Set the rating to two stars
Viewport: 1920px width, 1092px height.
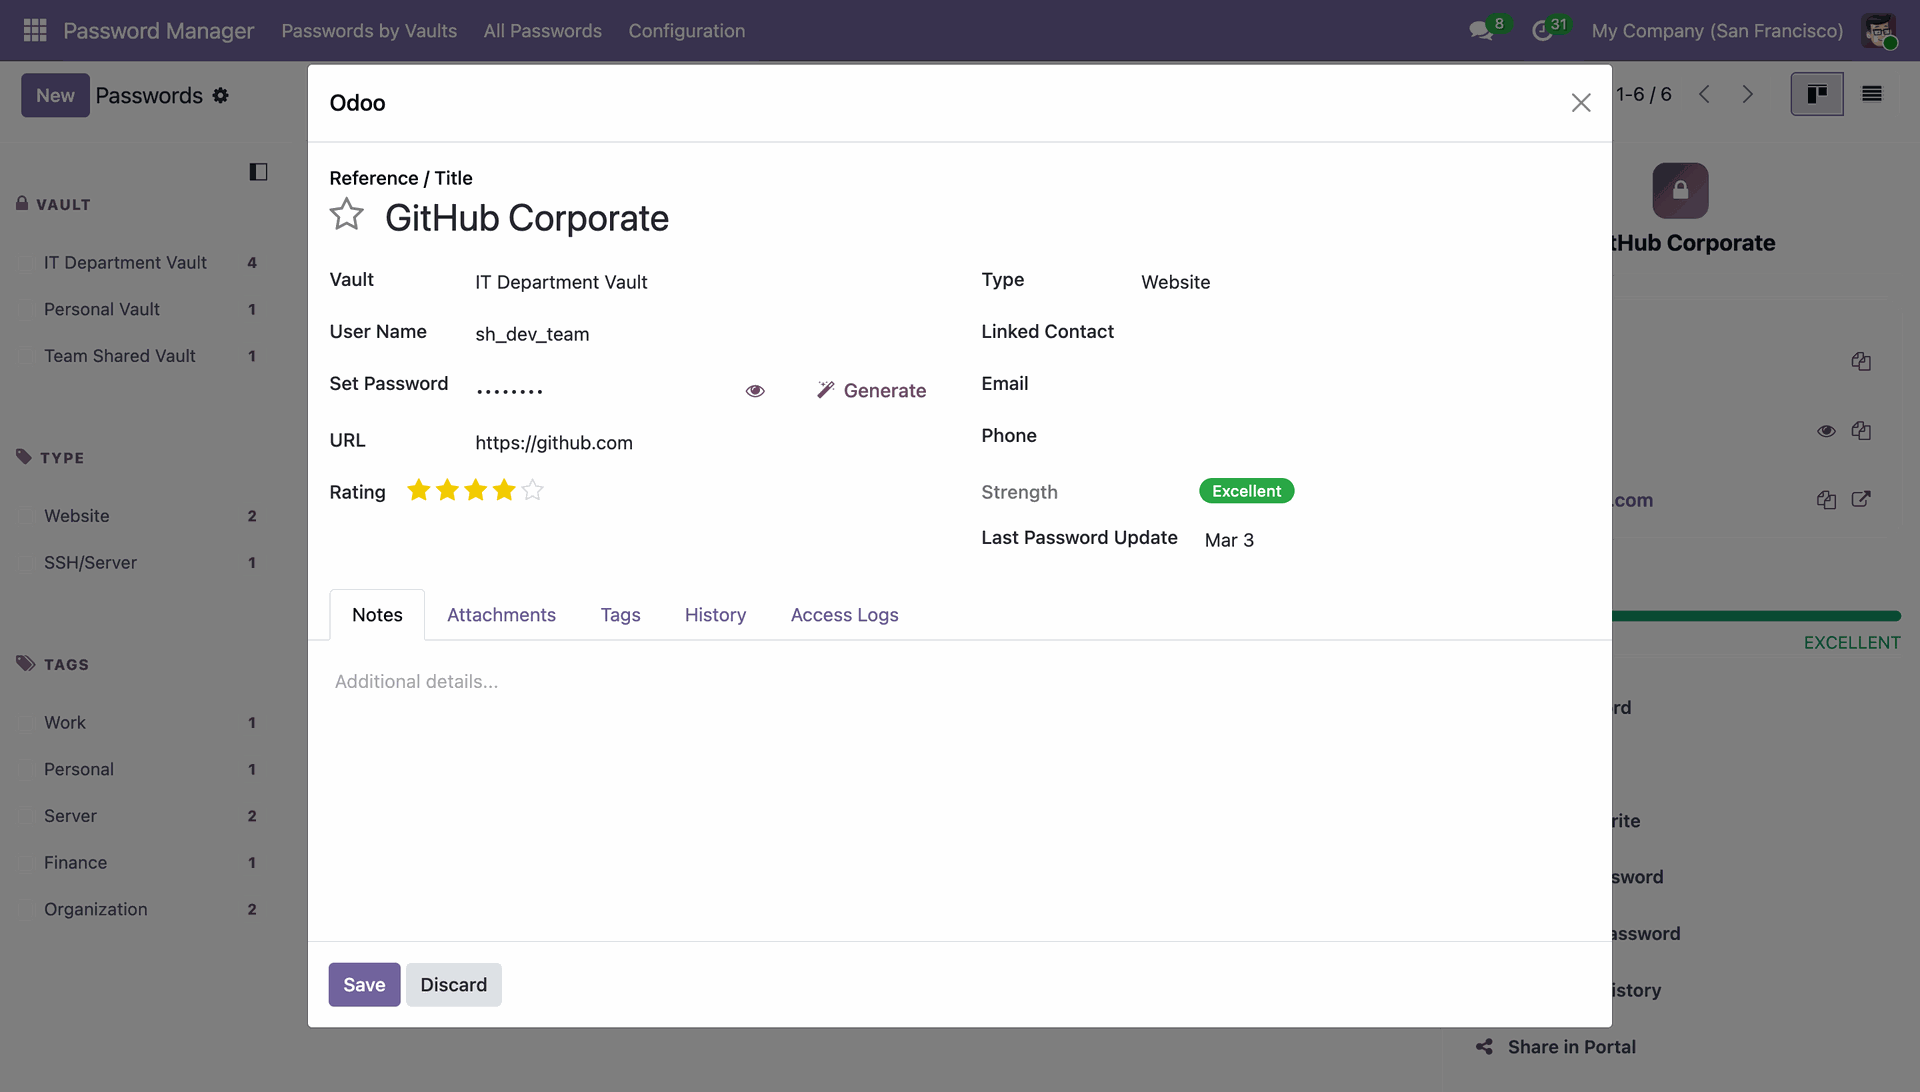(x=447, y=490)
